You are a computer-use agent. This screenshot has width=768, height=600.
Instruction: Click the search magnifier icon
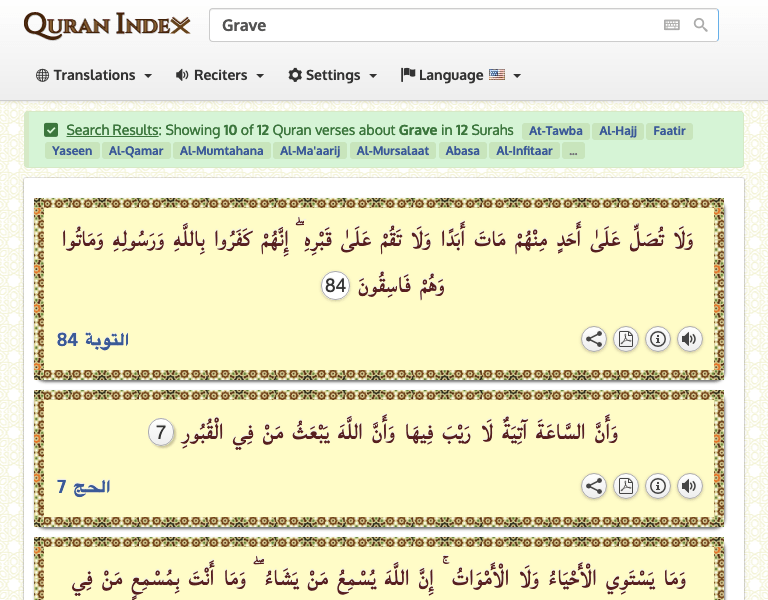pyautogui.click(x=701, y=25)
